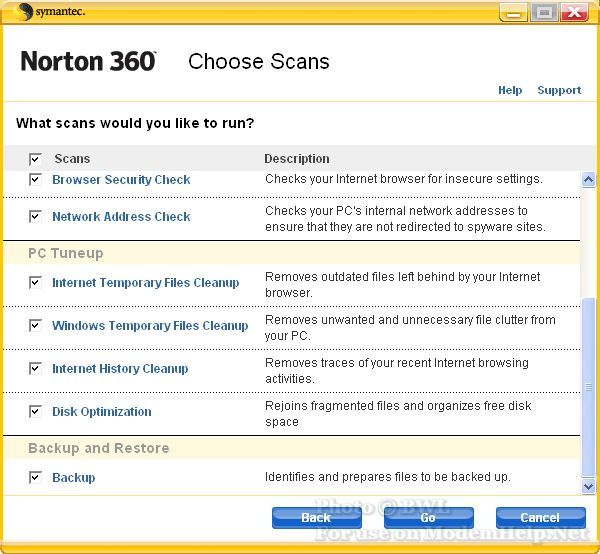The image size is (600, 554).
Task: Open the Browser Security Check link
Action: (x=121, y=179)
